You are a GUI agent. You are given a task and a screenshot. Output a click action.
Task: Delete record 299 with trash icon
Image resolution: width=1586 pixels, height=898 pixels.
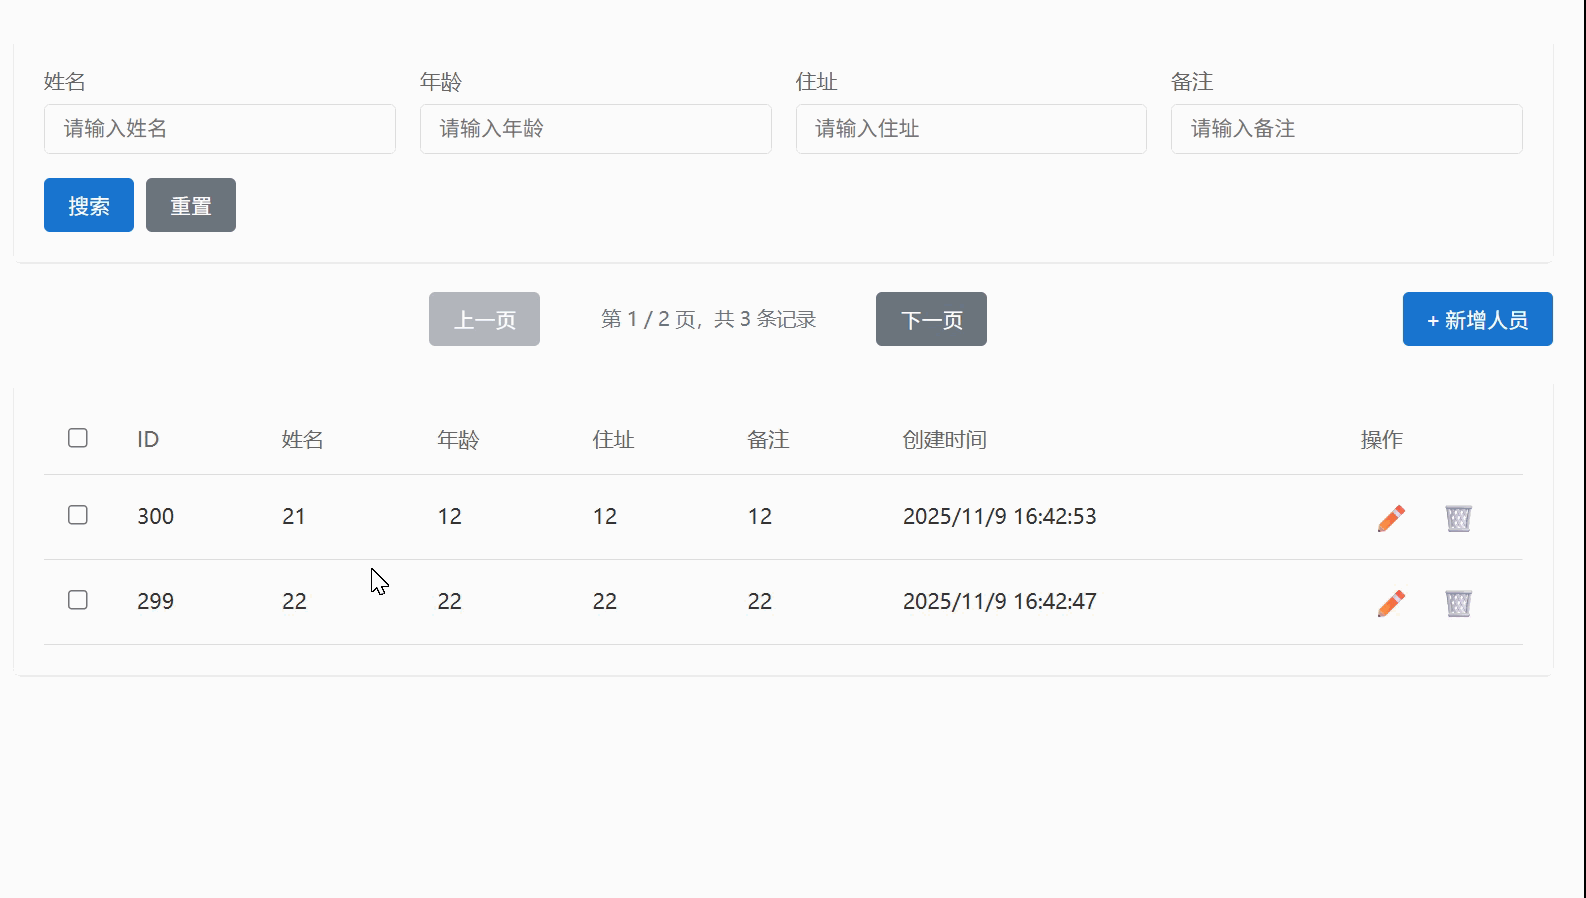[1458, 603]
